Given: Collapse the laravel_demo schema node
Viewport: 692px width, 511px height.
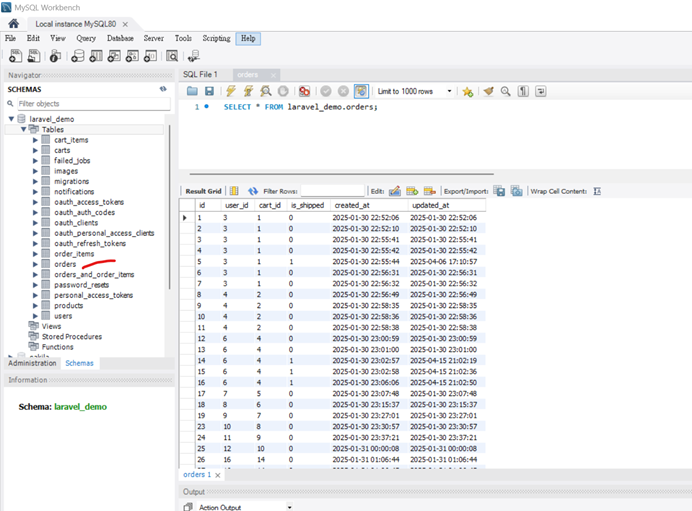Looking at the screenshot, I should click(x=11, y=119).
